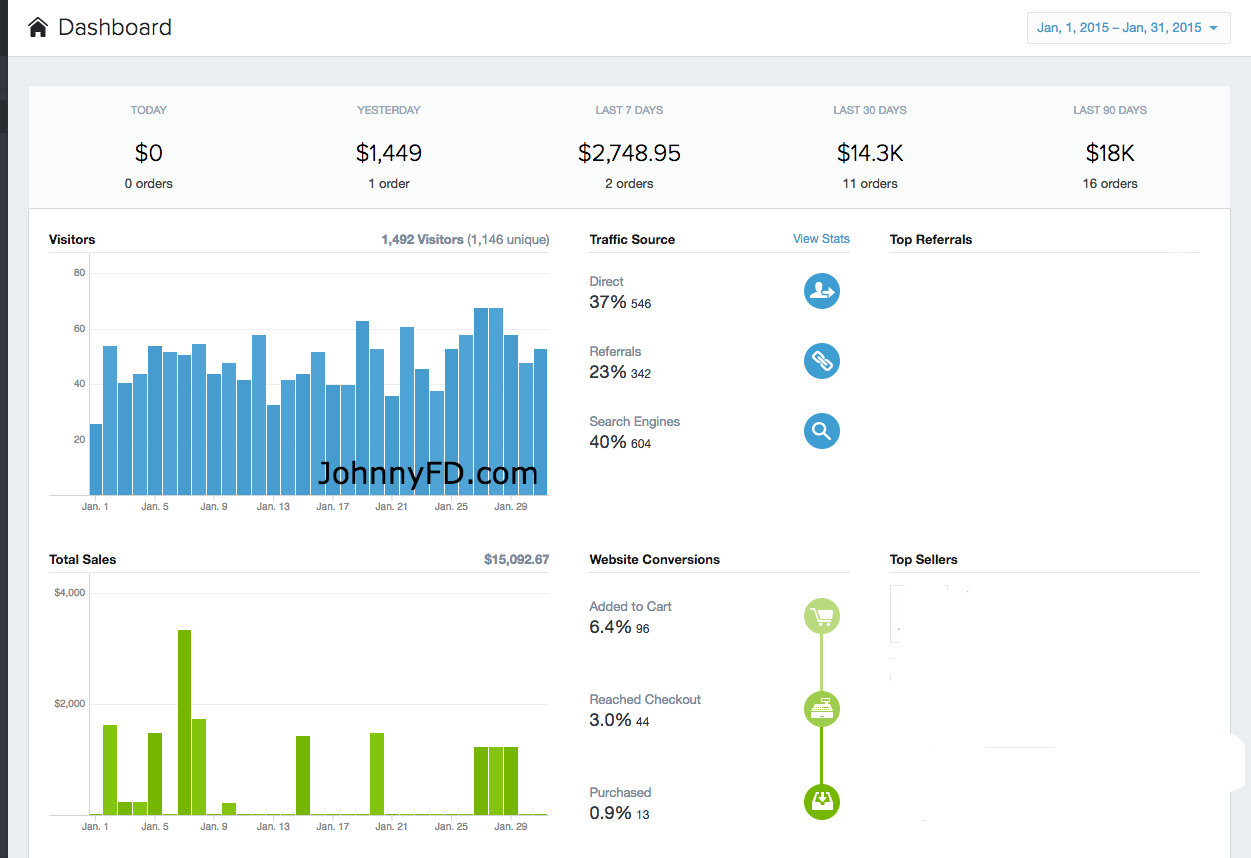Image resolution: width=1251 pixels, height=858 pixels.
Task: Click the Direct 37% value
Action: (608, 302)
